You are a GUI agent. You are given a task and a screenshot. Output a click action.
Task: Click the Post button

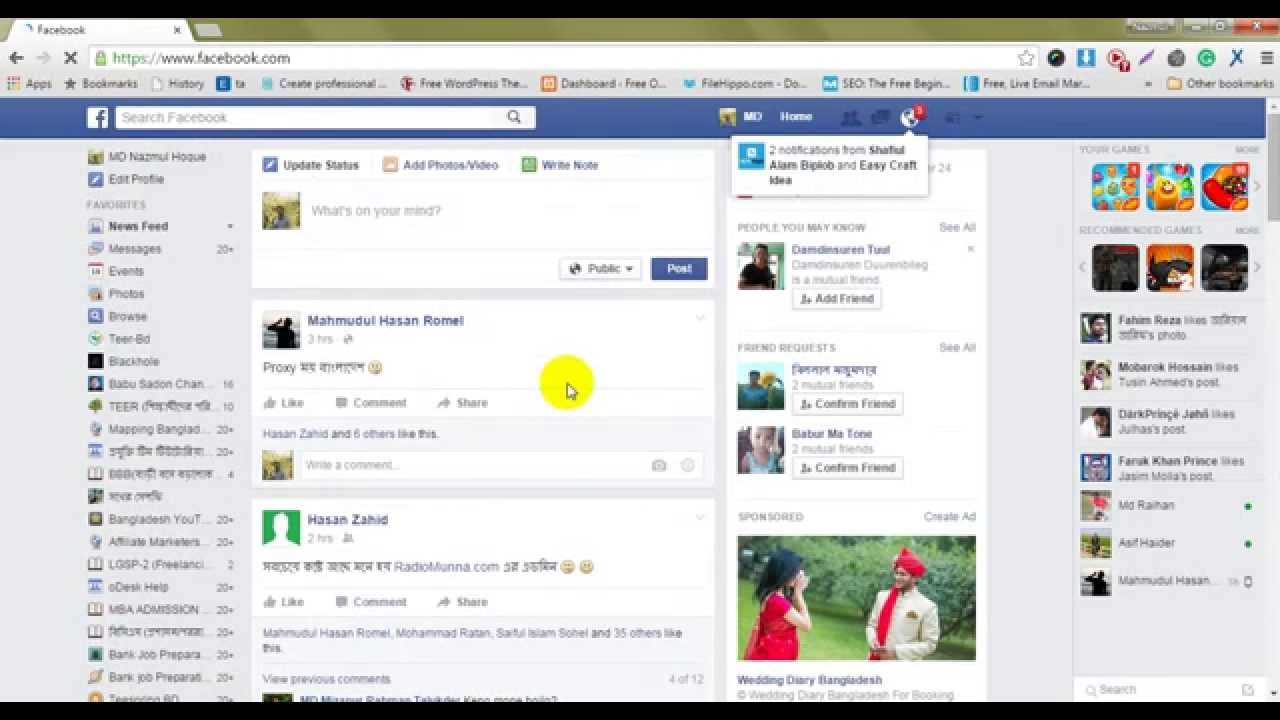(x=679, y=268)
